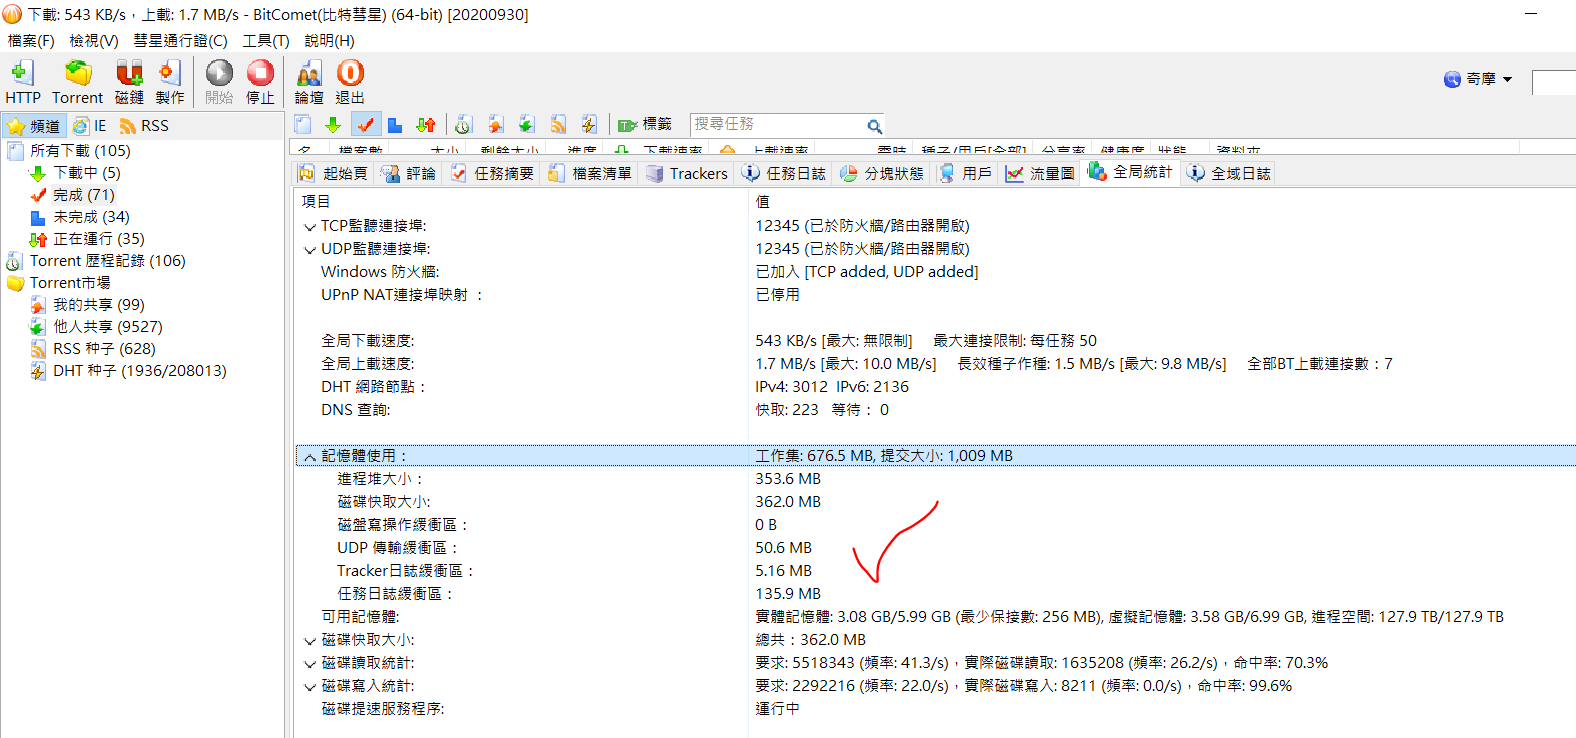Image resolution: width=1576 pixels, height=738 pixels.
Task: Filter unfinished tasks blue icon
Action: point(395,124)
